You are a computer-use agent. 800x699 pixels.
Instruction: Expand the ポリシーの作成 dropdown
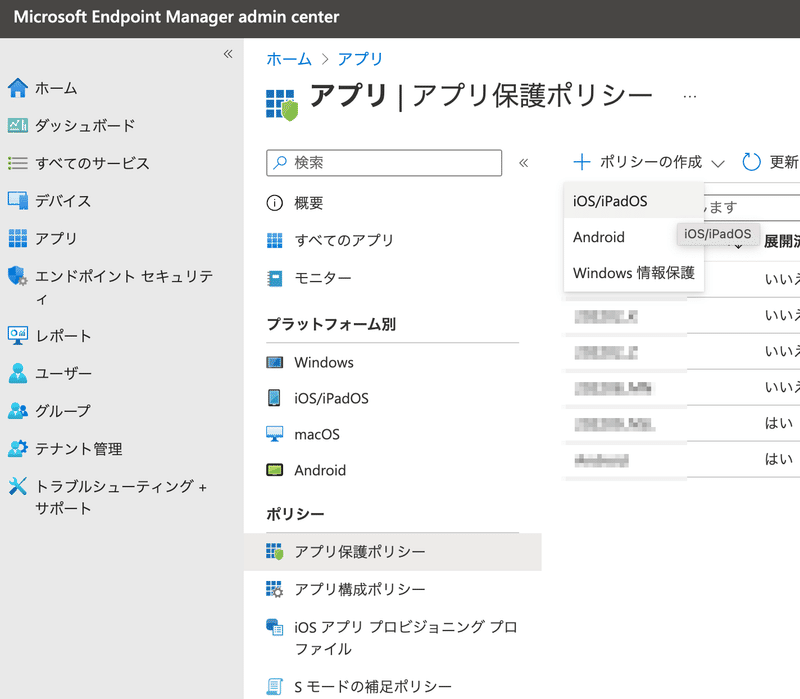tap(648, 162)
